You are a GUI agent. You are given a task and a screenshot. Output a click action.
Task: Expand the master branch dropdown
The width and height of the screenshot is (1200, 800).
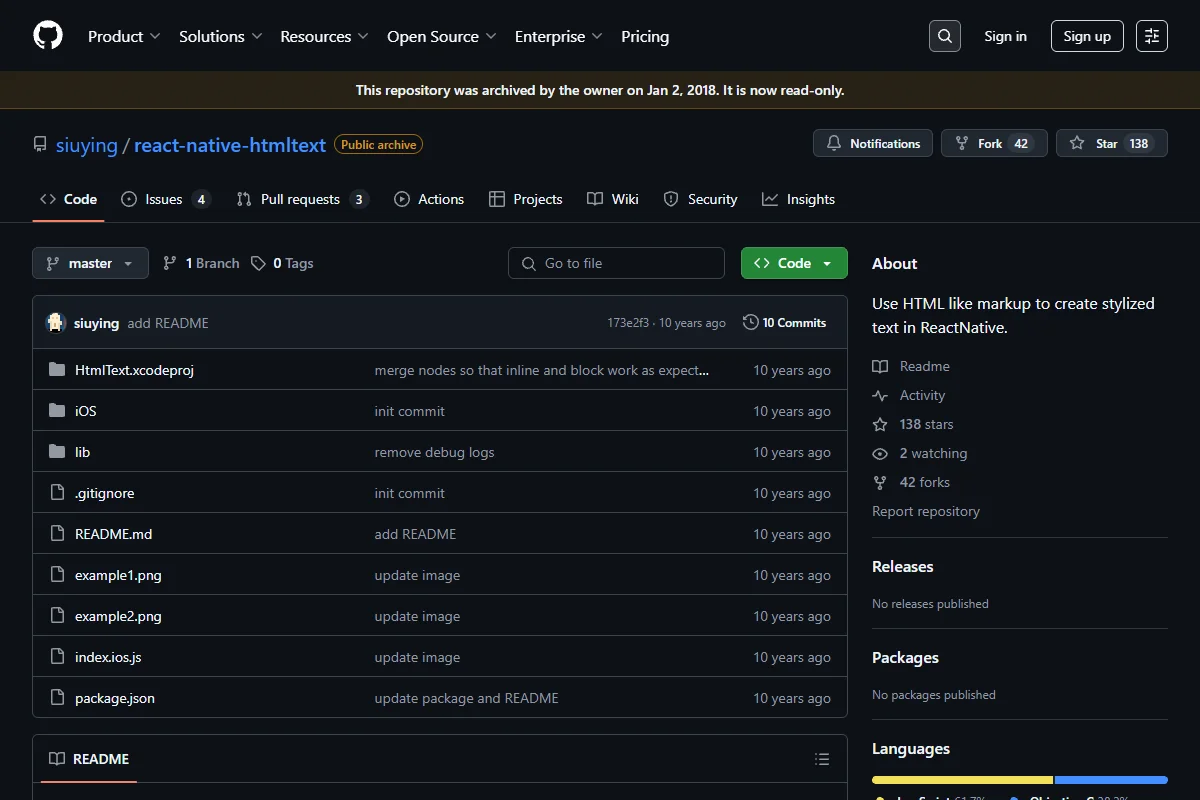pyautogui.click(x=90, y=263)
